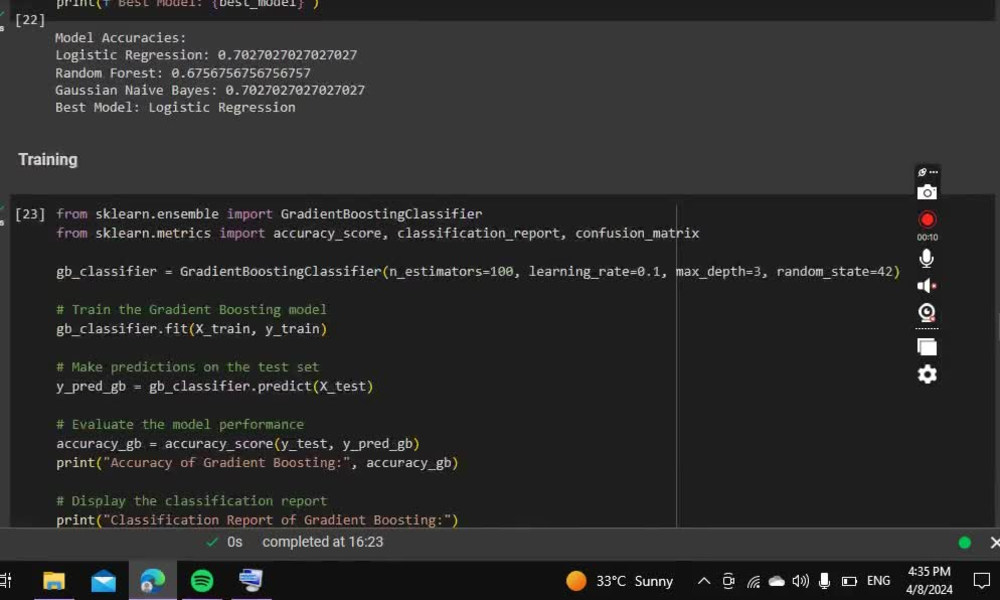Take a screenshot with the recorder camera icon

pyautogui.click(x=927, y=192)
